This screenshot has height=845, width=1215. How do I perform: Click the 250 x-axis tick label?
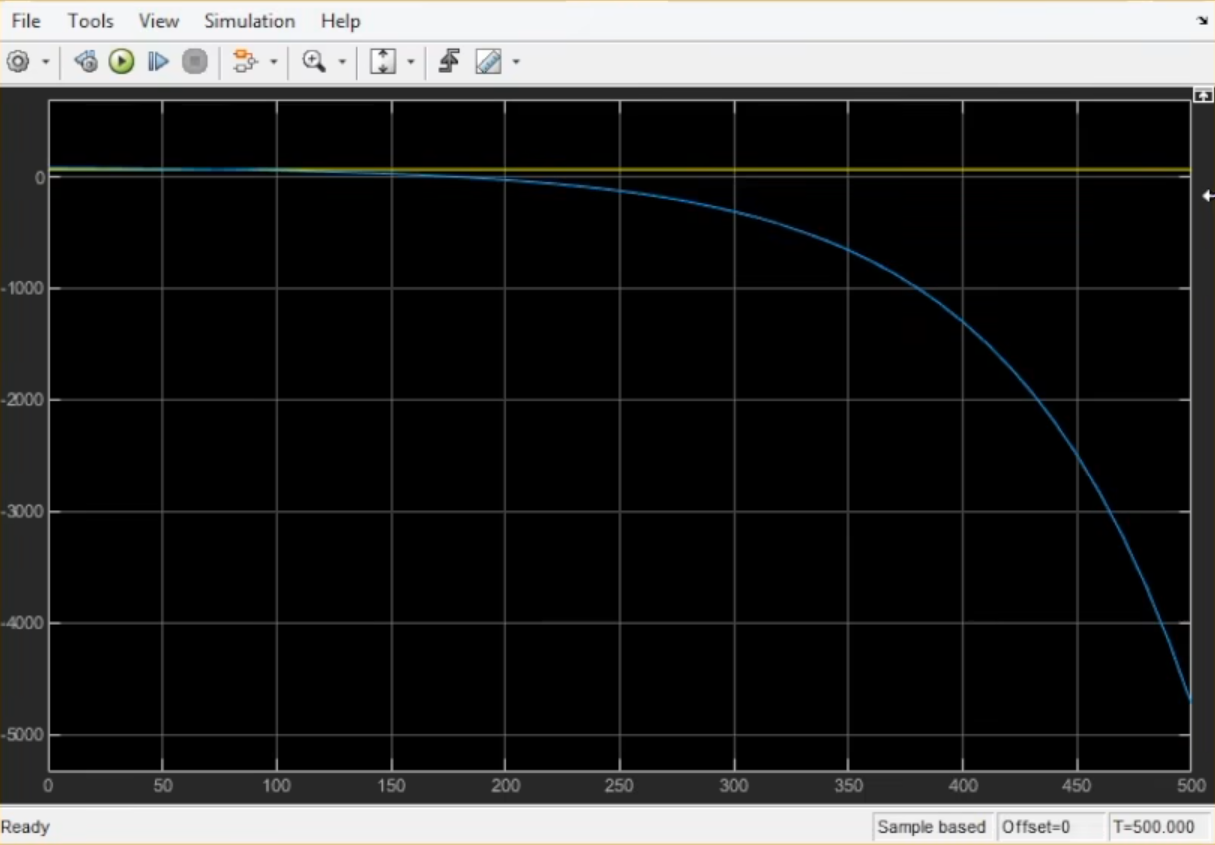(620, 786)
